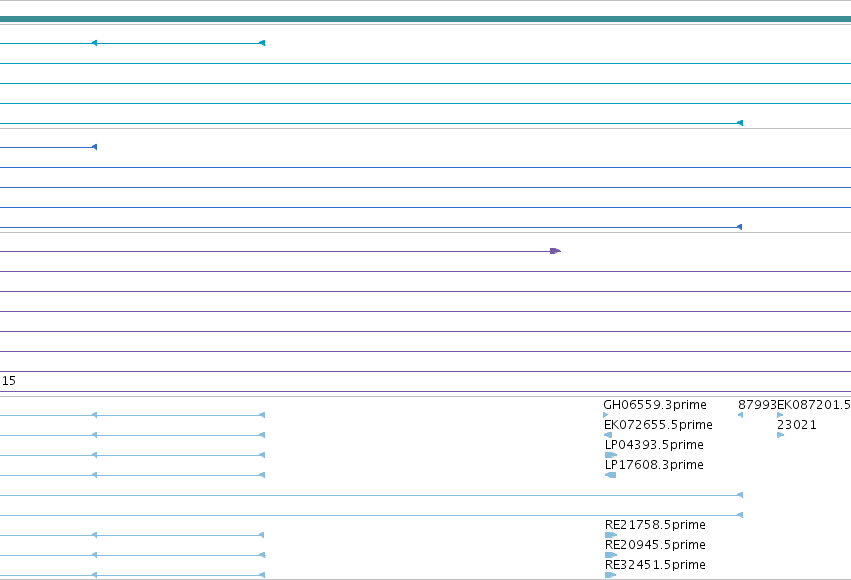Click the purple arrow feature end

[x=555, y=251]
